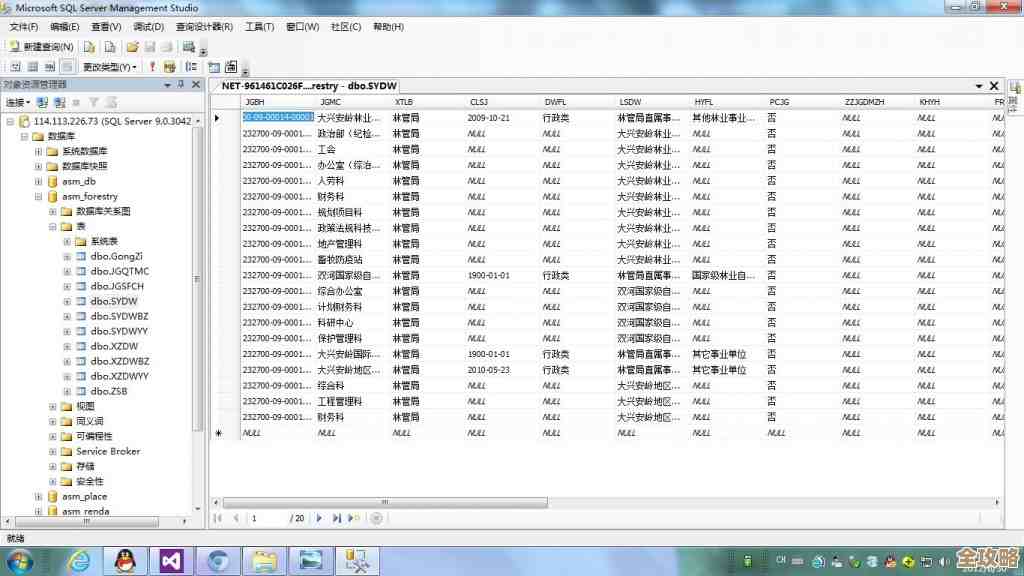Click the move to last record button

click(337, 518)
